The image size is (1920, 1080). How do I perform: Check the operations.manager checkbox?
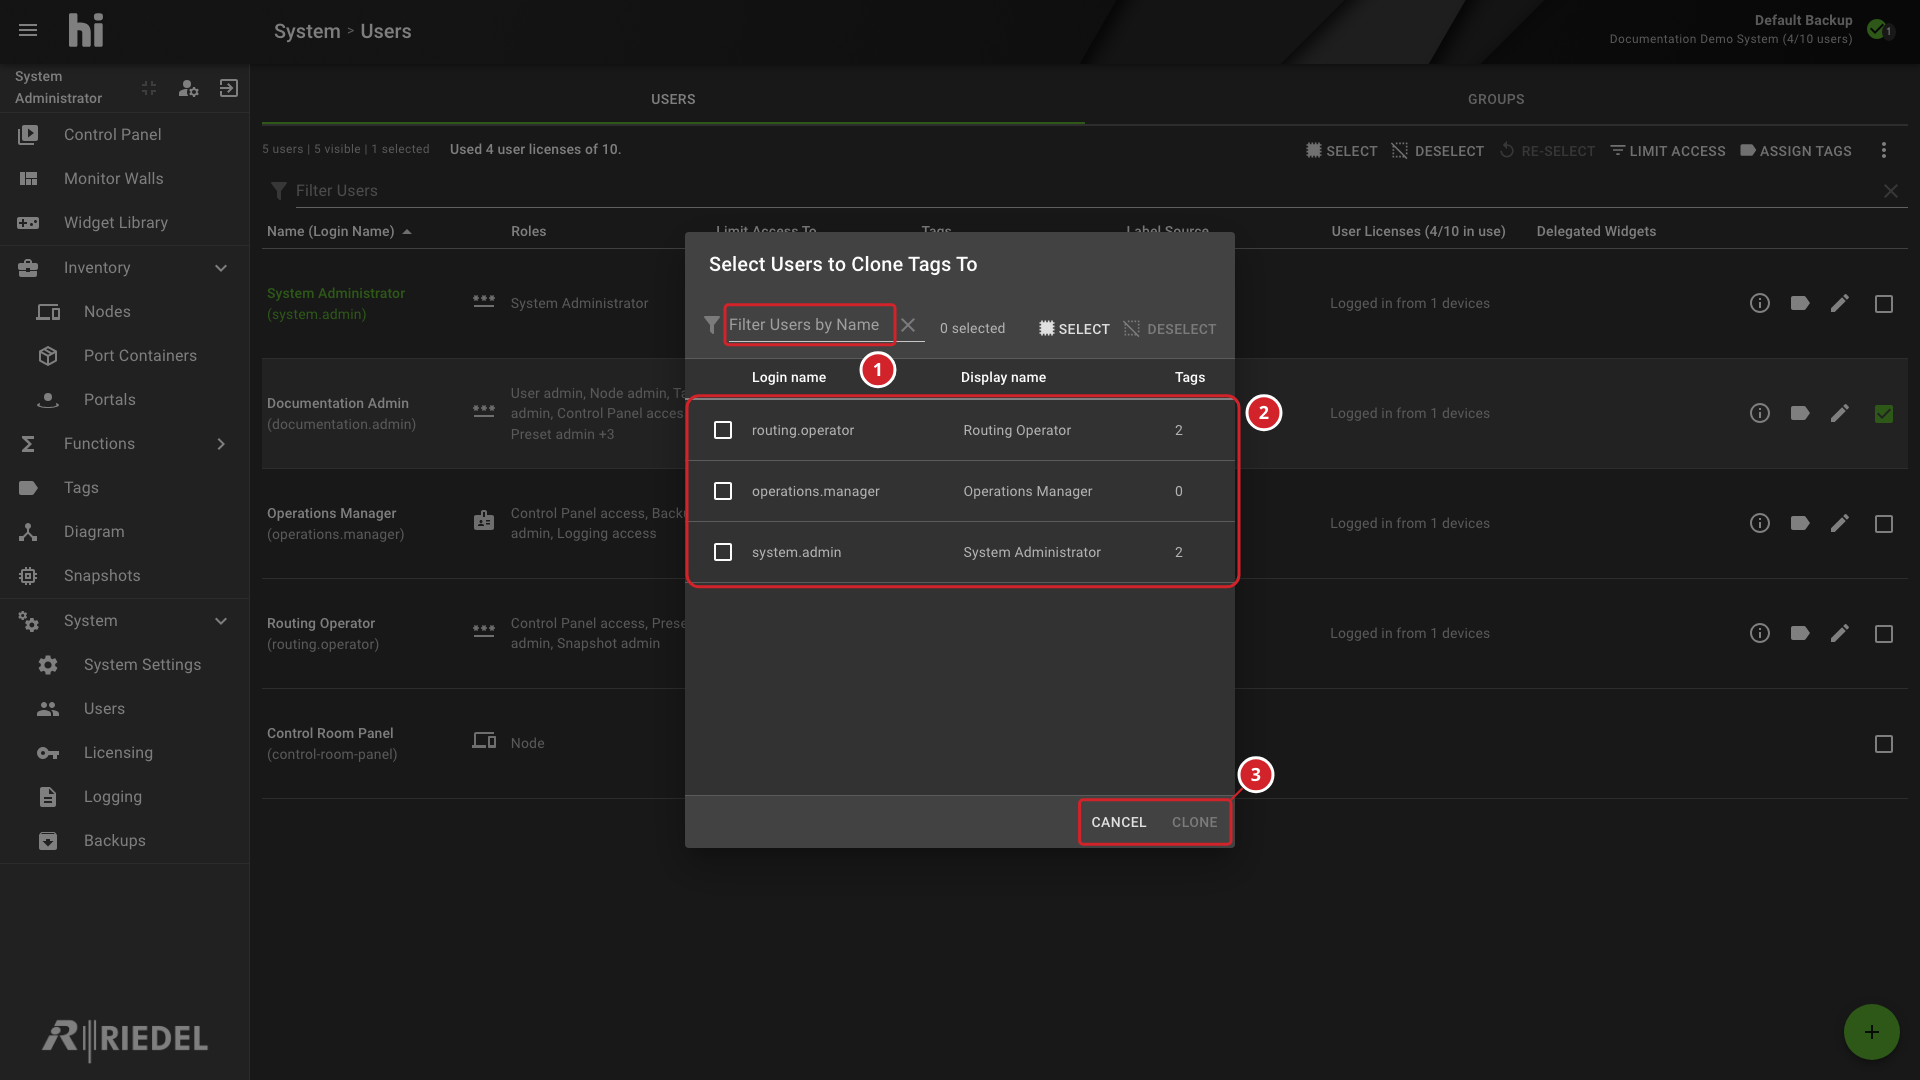[x=723, y=491]
